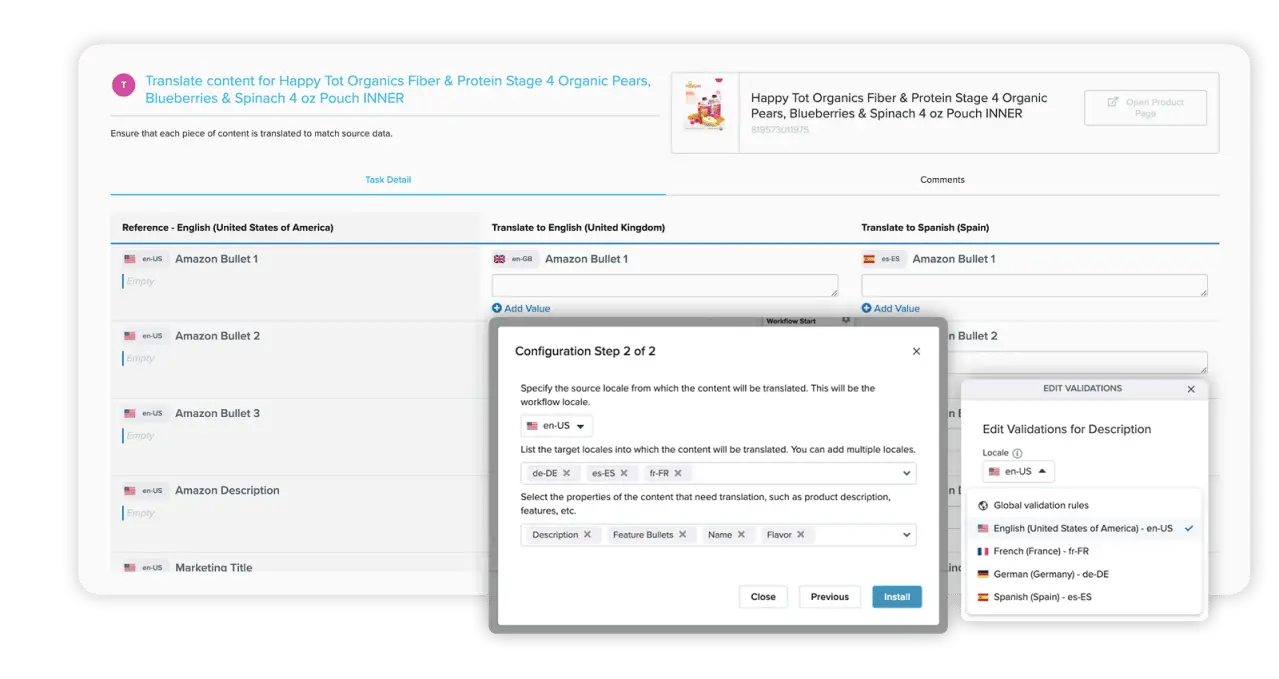
Task: Expand the target locales dropdown arrow
Action: 906,473
